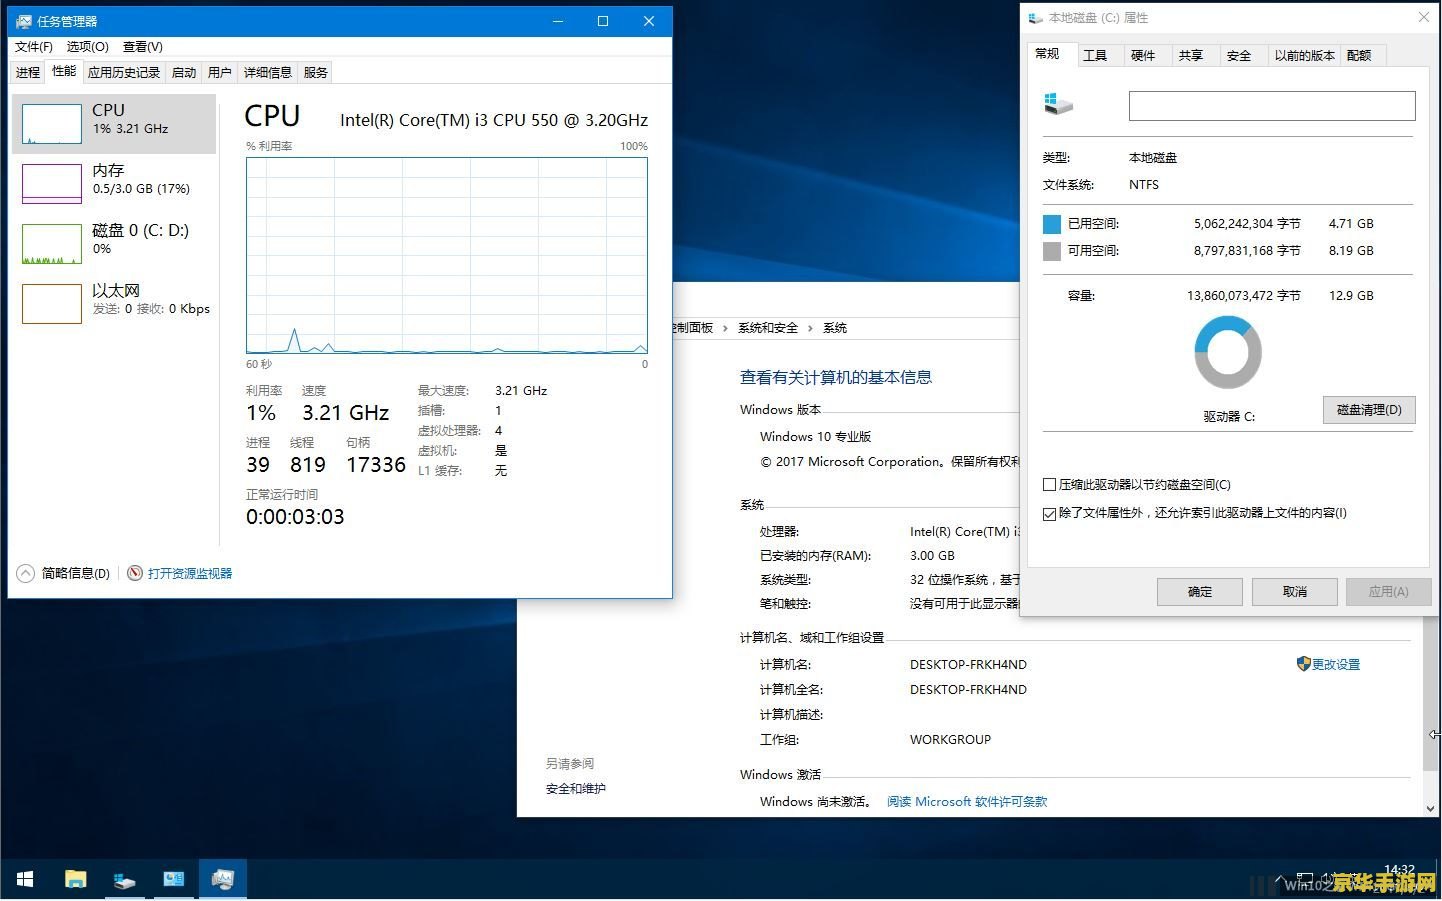Screen dimensions: 1442x901
Task: Click the System breadcrumb item
Action: pos(835,328)
